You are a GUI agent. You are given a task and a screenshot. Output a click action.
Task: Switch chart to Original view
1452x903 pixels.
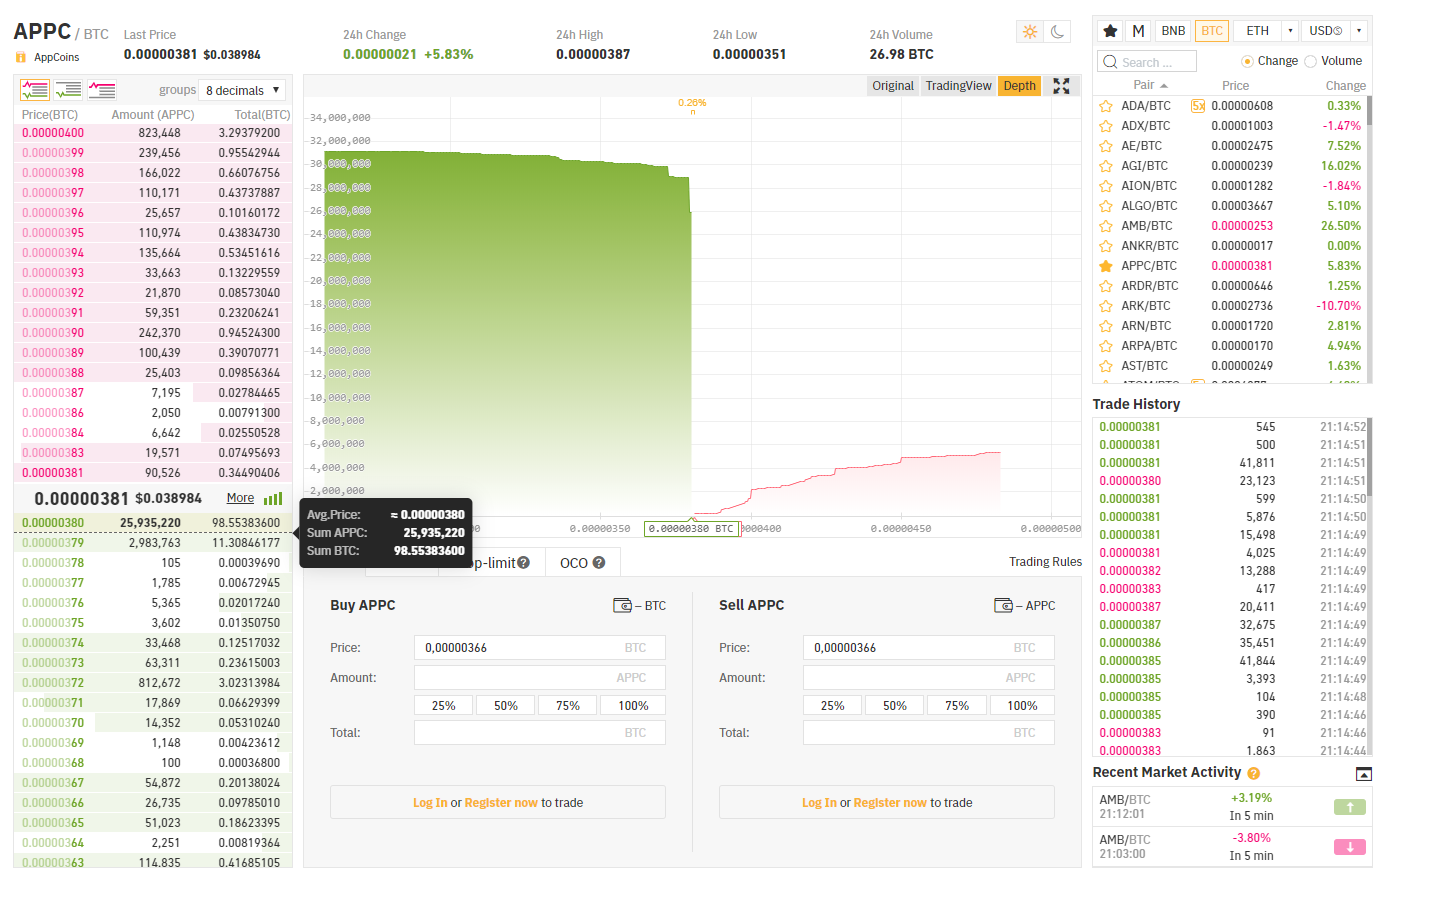[893, 86]
